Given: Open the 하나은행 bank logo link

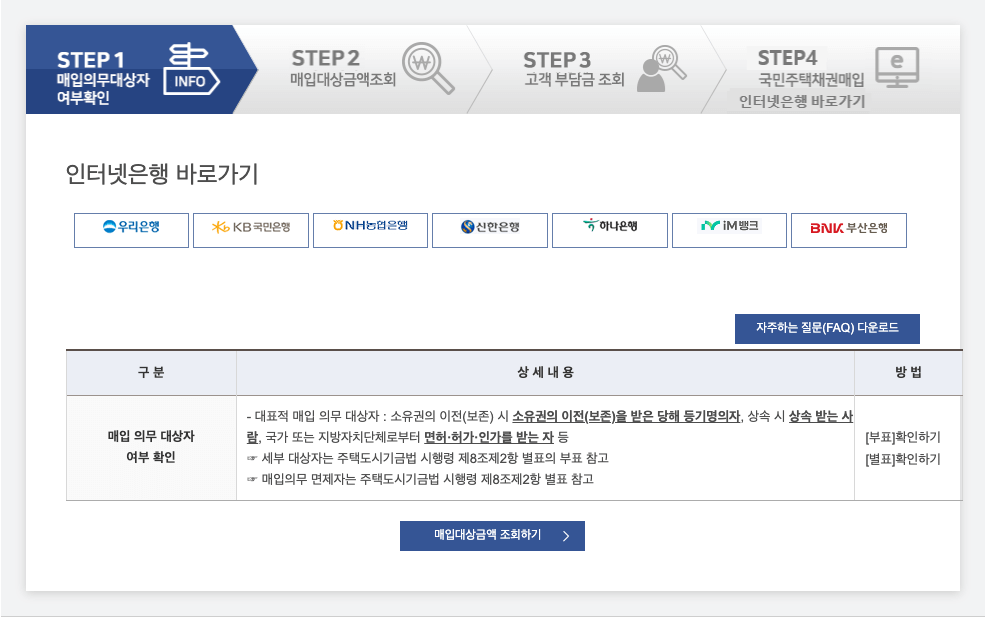Looking at the screenshot, I should 609,230.
